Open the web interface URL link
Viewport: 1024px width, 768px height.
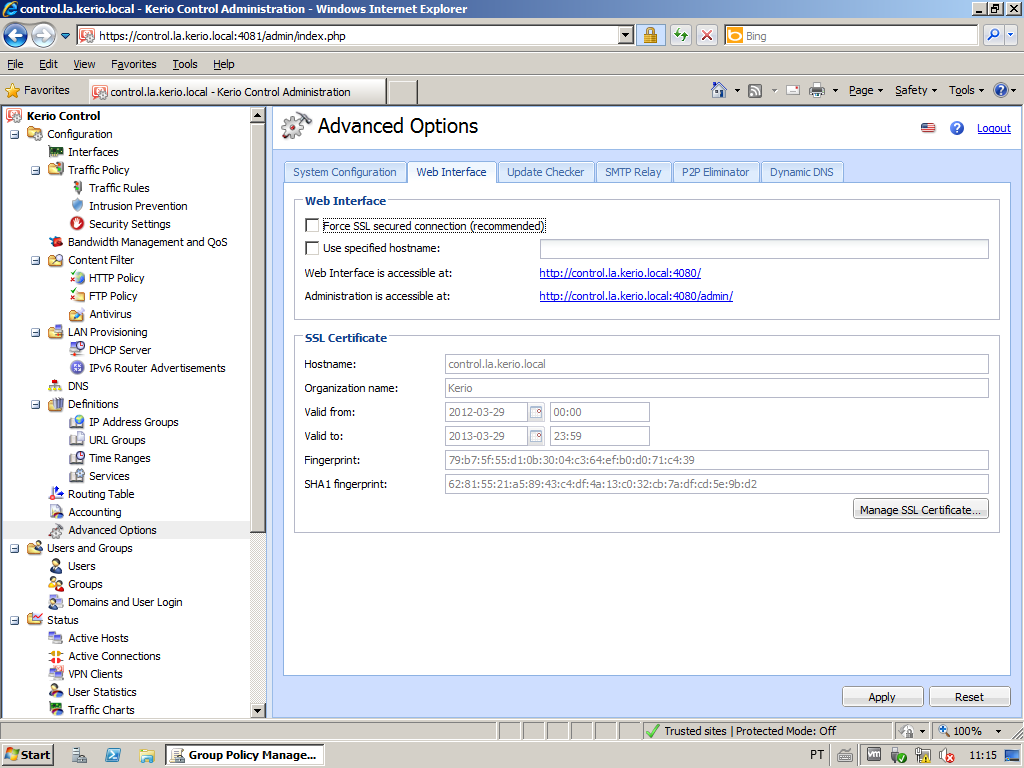tap(620, 273)
